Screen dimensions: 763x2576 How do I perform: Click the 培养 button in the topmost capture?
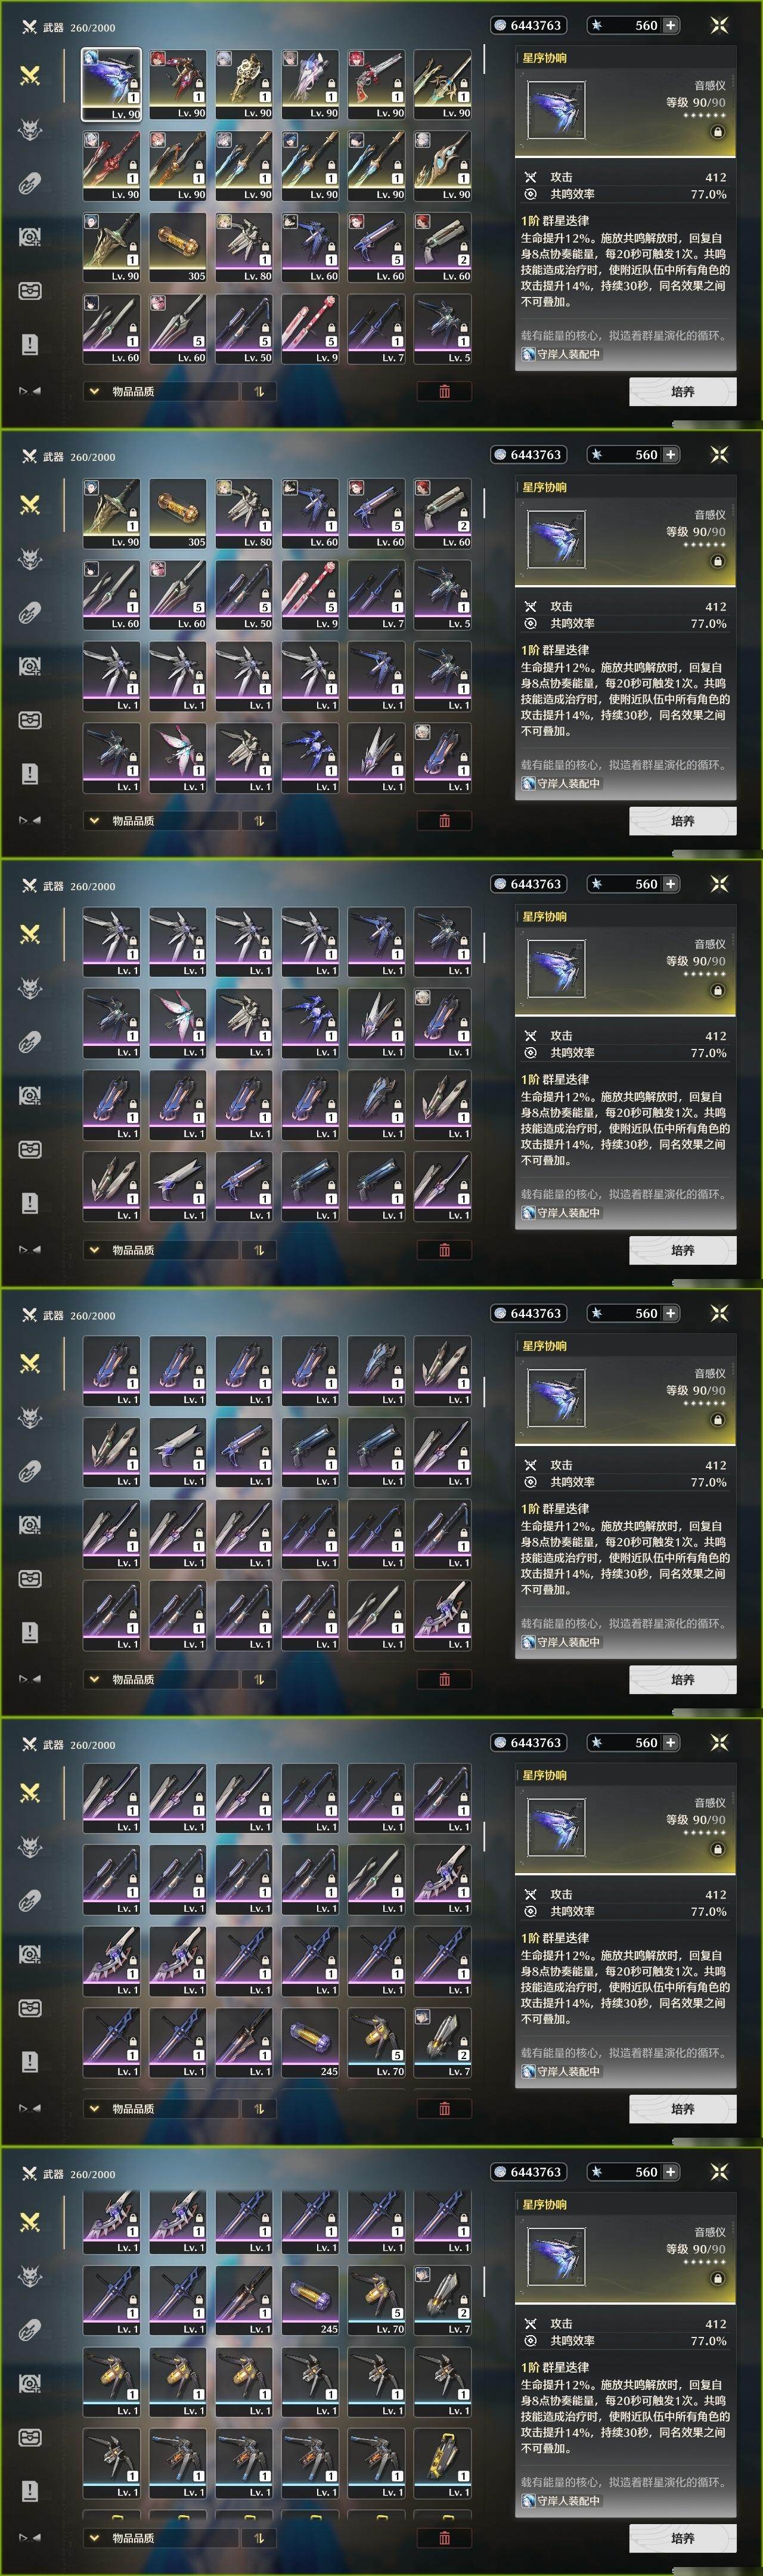(x=682, y=392)
